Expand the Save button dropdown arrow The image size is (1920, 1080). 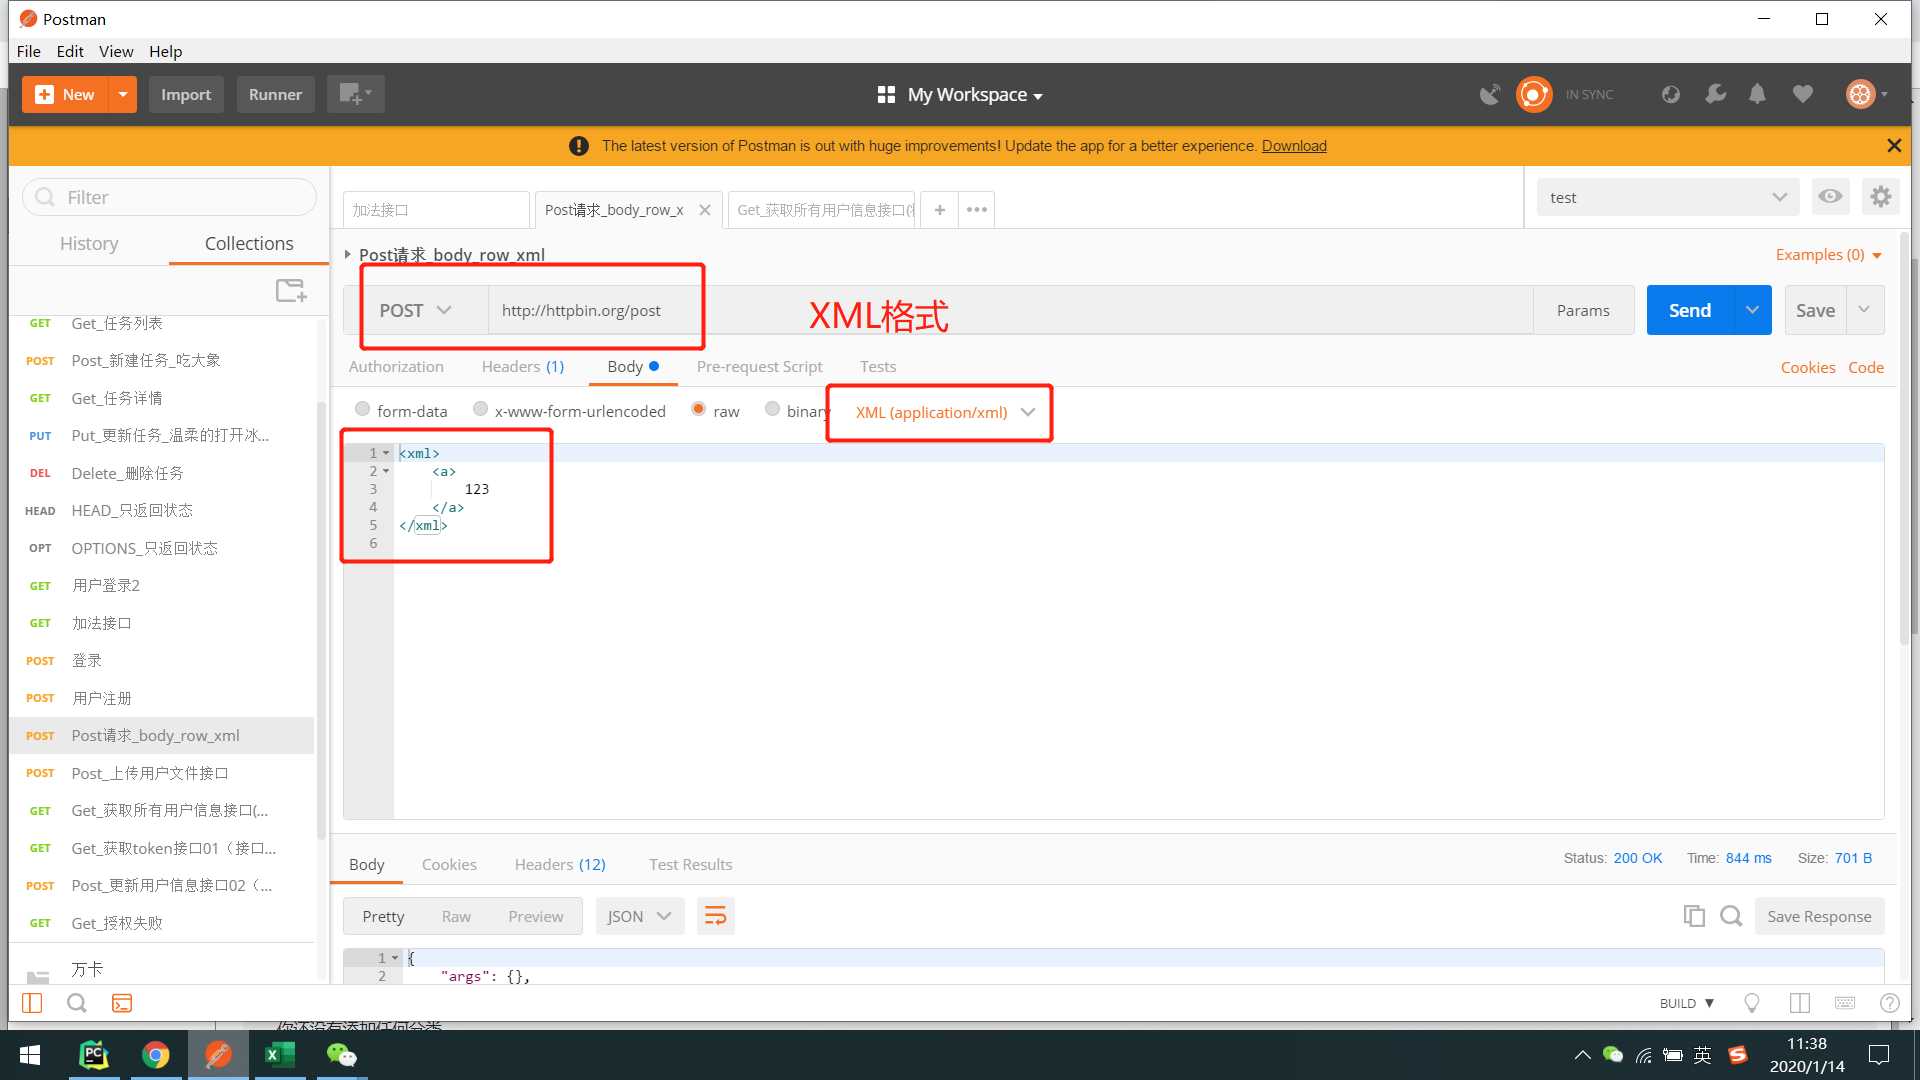coord(1864,310)
